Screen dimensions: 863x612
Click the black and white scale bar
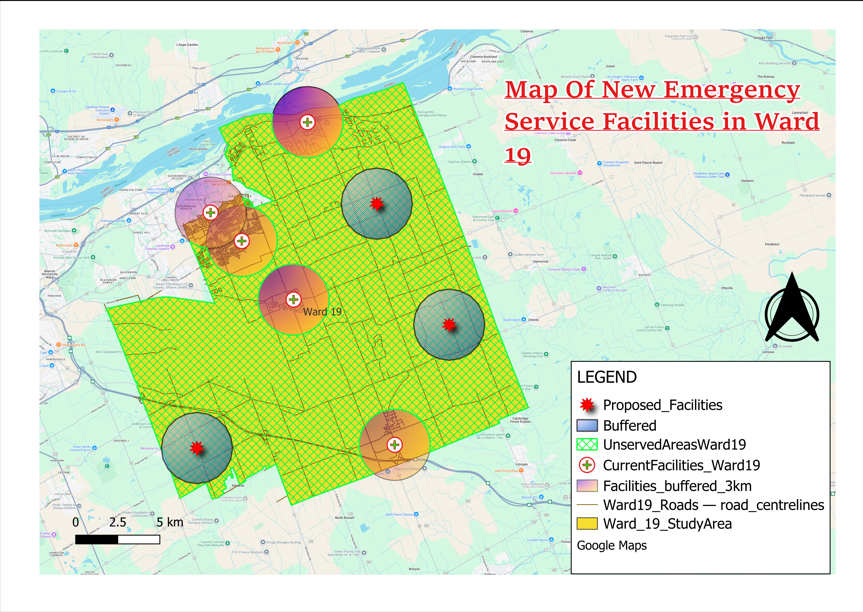pyautogui.click(x=117, y=540)
